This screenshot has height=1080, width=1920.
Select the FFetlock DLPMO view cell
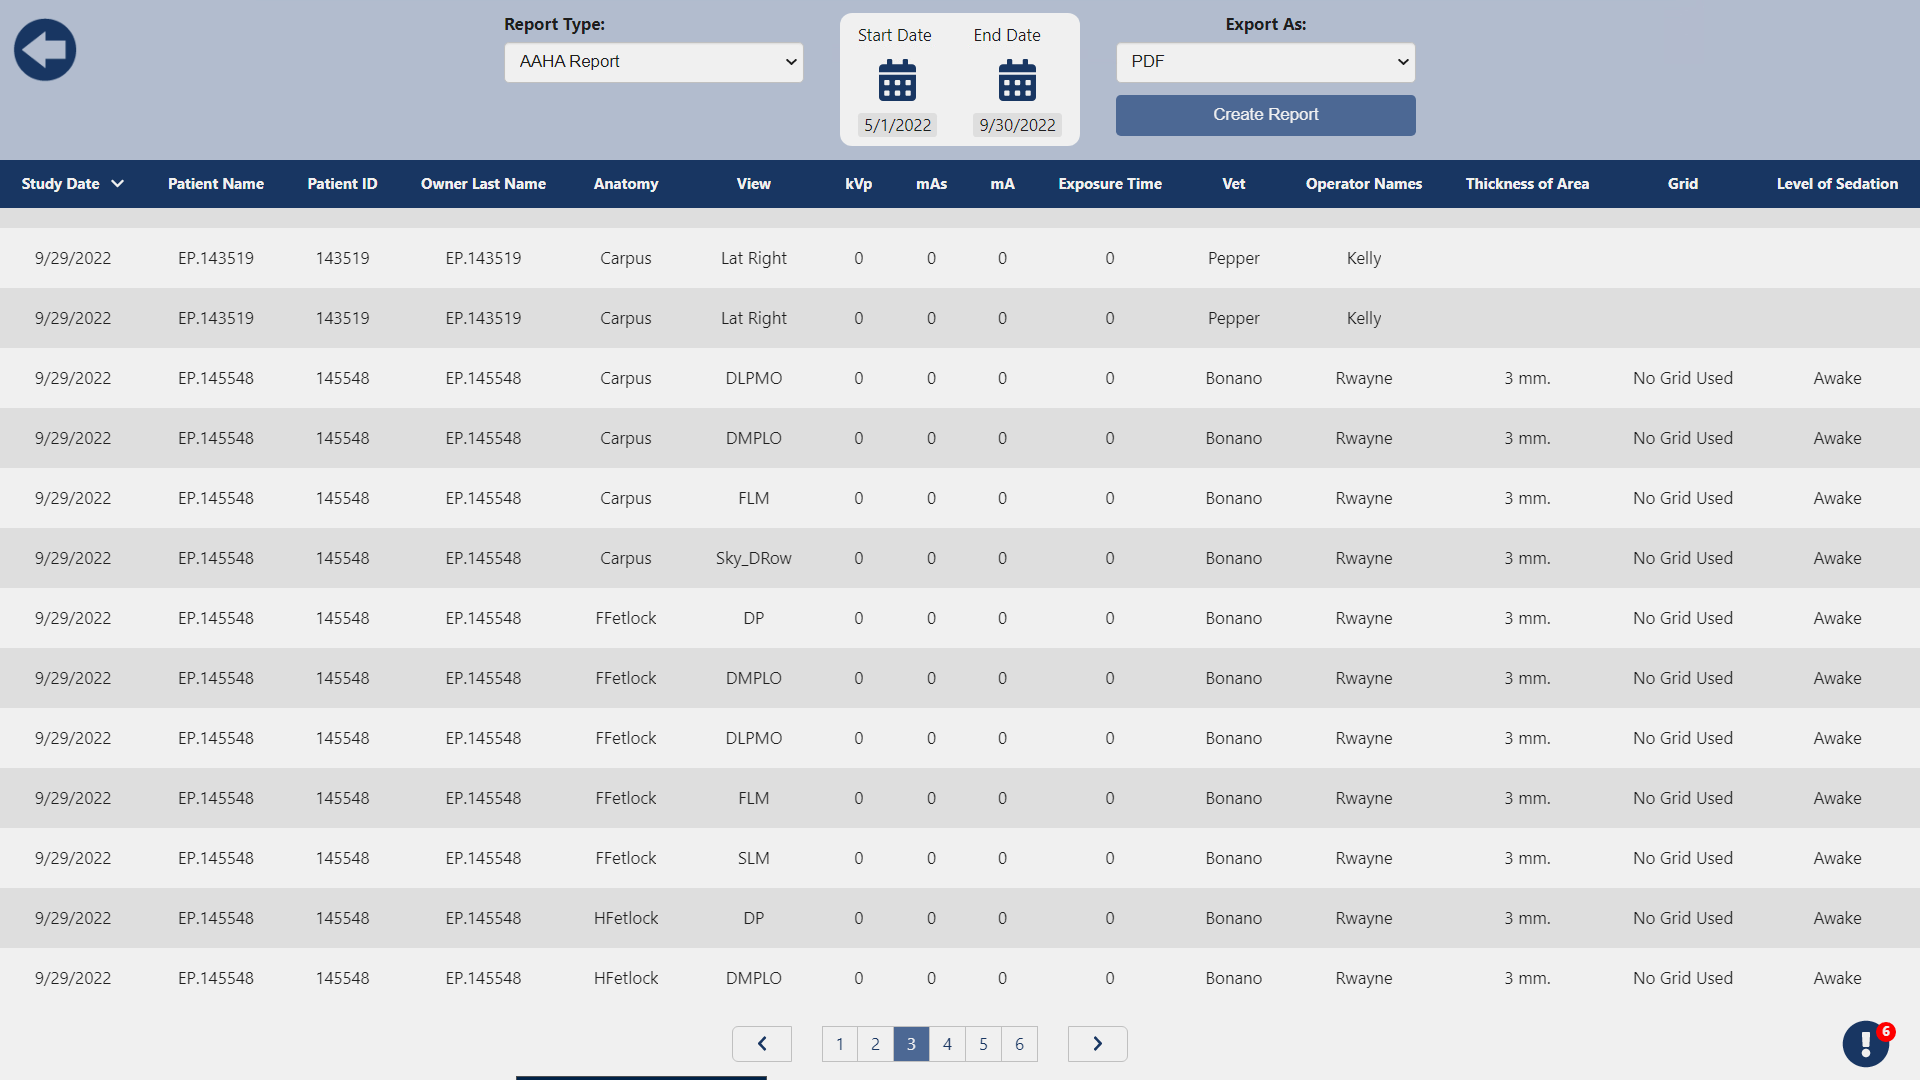754,738
